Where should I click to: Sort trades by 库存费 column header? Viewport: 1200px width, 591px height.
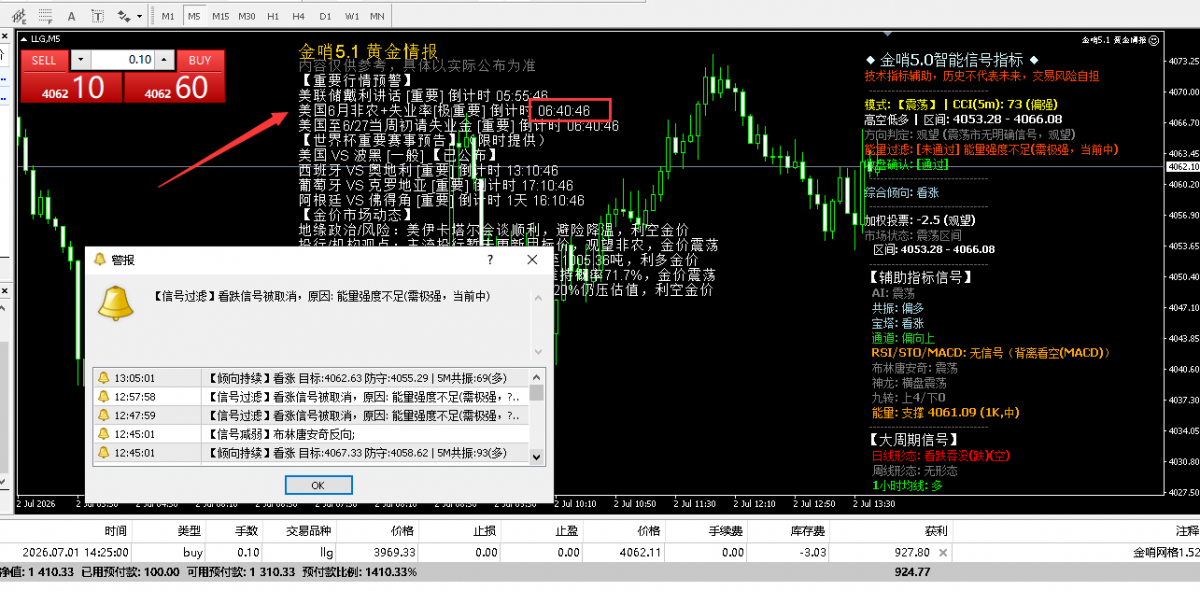(x=806, y=531)
